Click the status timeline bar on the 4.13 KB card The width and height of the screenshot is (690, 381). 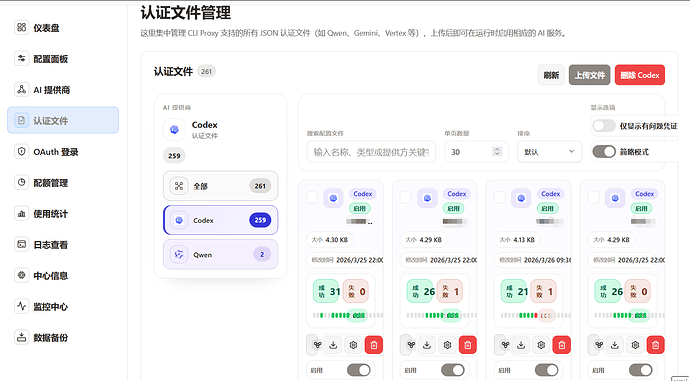(536, 315)
